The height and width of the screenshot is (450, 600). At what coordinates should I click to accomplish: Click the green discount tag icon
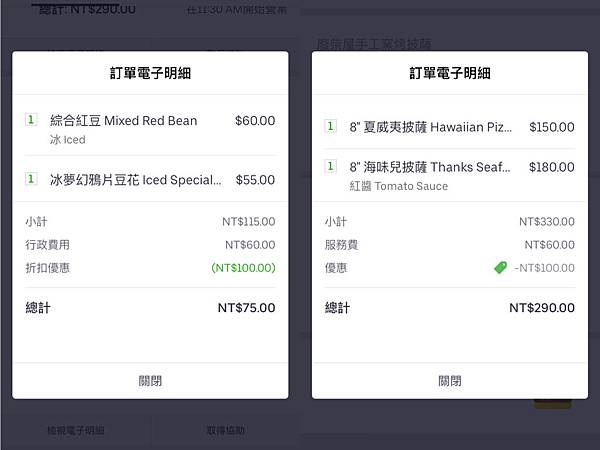click(500, 268)
